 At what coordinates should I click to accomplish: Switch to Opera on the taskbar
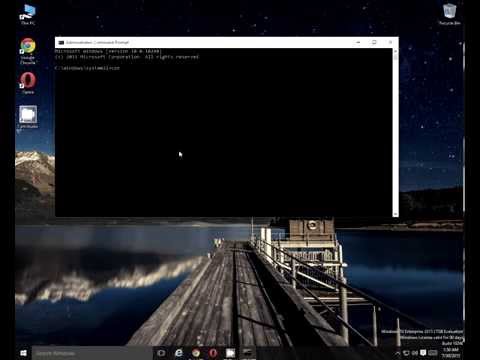[x=213, y=353]
